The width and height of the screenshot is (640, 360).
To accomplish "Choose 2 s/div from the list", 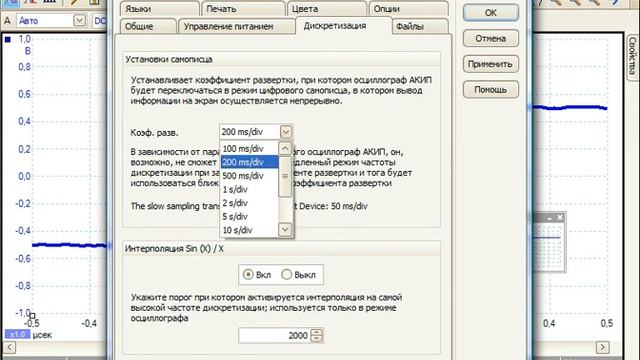I will point(249,203).
